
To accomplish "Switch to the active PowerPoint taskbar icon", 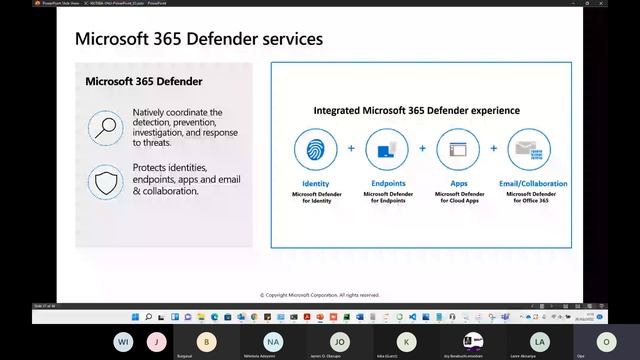I will click(320, 317).
